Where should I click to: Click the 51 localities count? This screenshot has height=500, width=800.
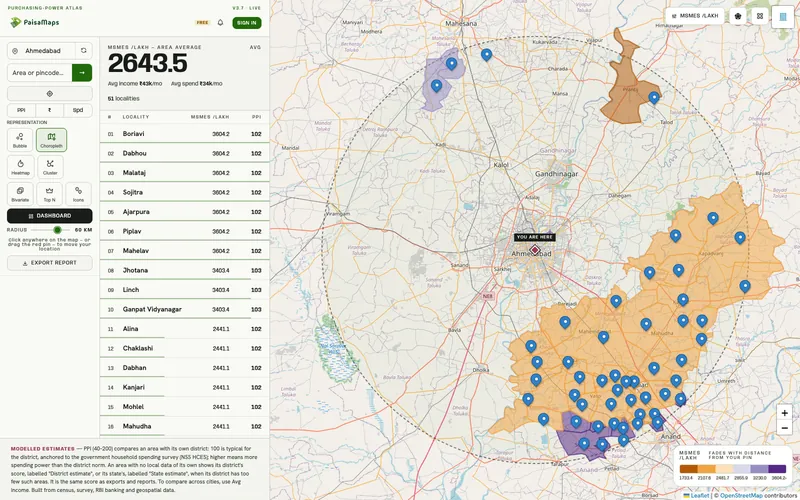point(123,98)
